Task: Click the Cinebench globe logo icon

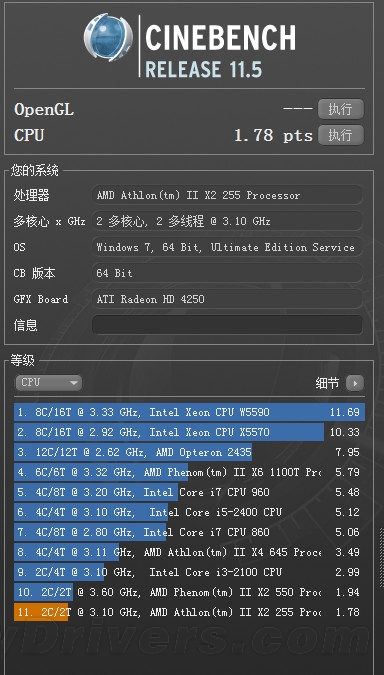Action: pos(108,38)
